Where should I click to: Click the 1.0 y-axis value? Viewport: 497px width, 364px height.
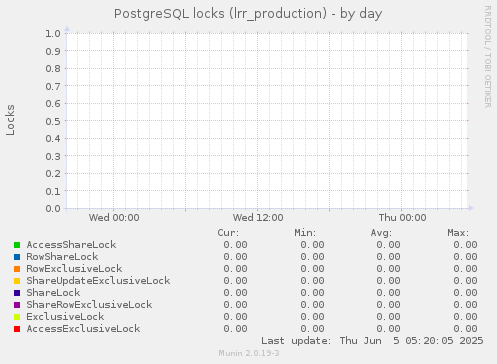tap(53, 33)
